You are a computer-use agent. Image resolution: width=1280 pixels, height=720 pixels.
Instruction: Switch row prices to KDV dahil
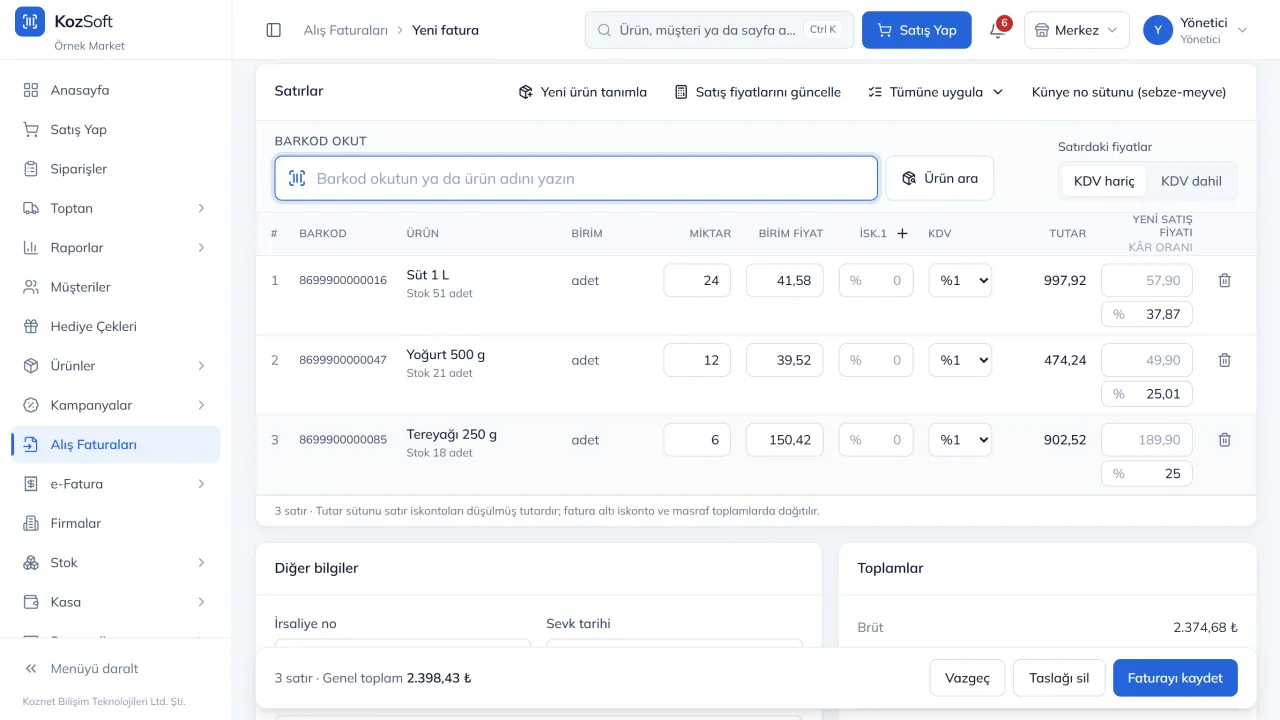coord(1191,181)
